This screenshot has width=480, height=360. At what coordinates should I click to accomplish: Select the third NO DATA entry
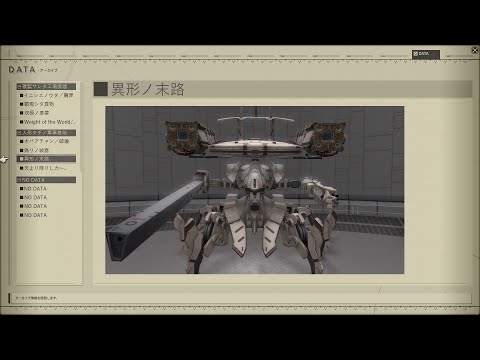tap(34, 206)
